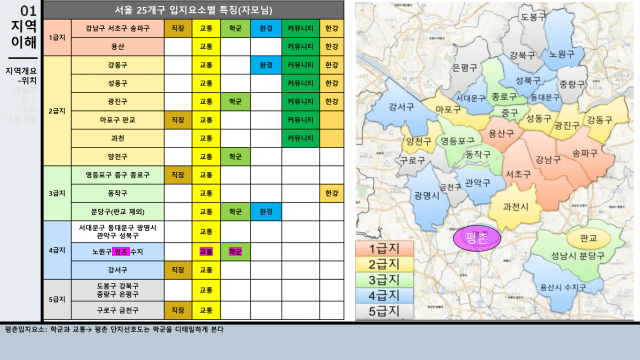Click the 5급지 gray legend swatch
The height and width of the screenshot is (360, 640).
click(x=384, y=311)
